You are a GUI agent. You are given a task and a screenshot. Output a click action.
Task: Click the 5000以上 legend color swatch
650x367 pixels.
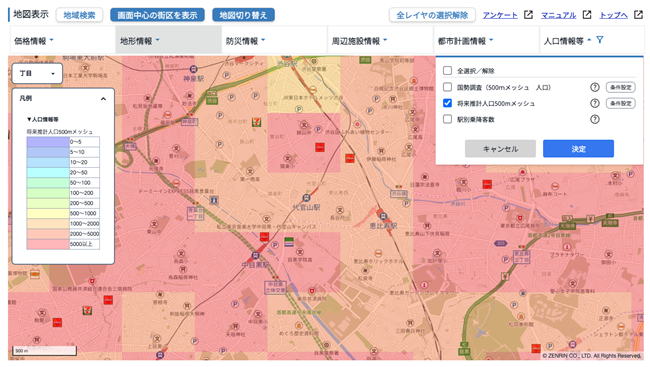(x=48, y=244)
